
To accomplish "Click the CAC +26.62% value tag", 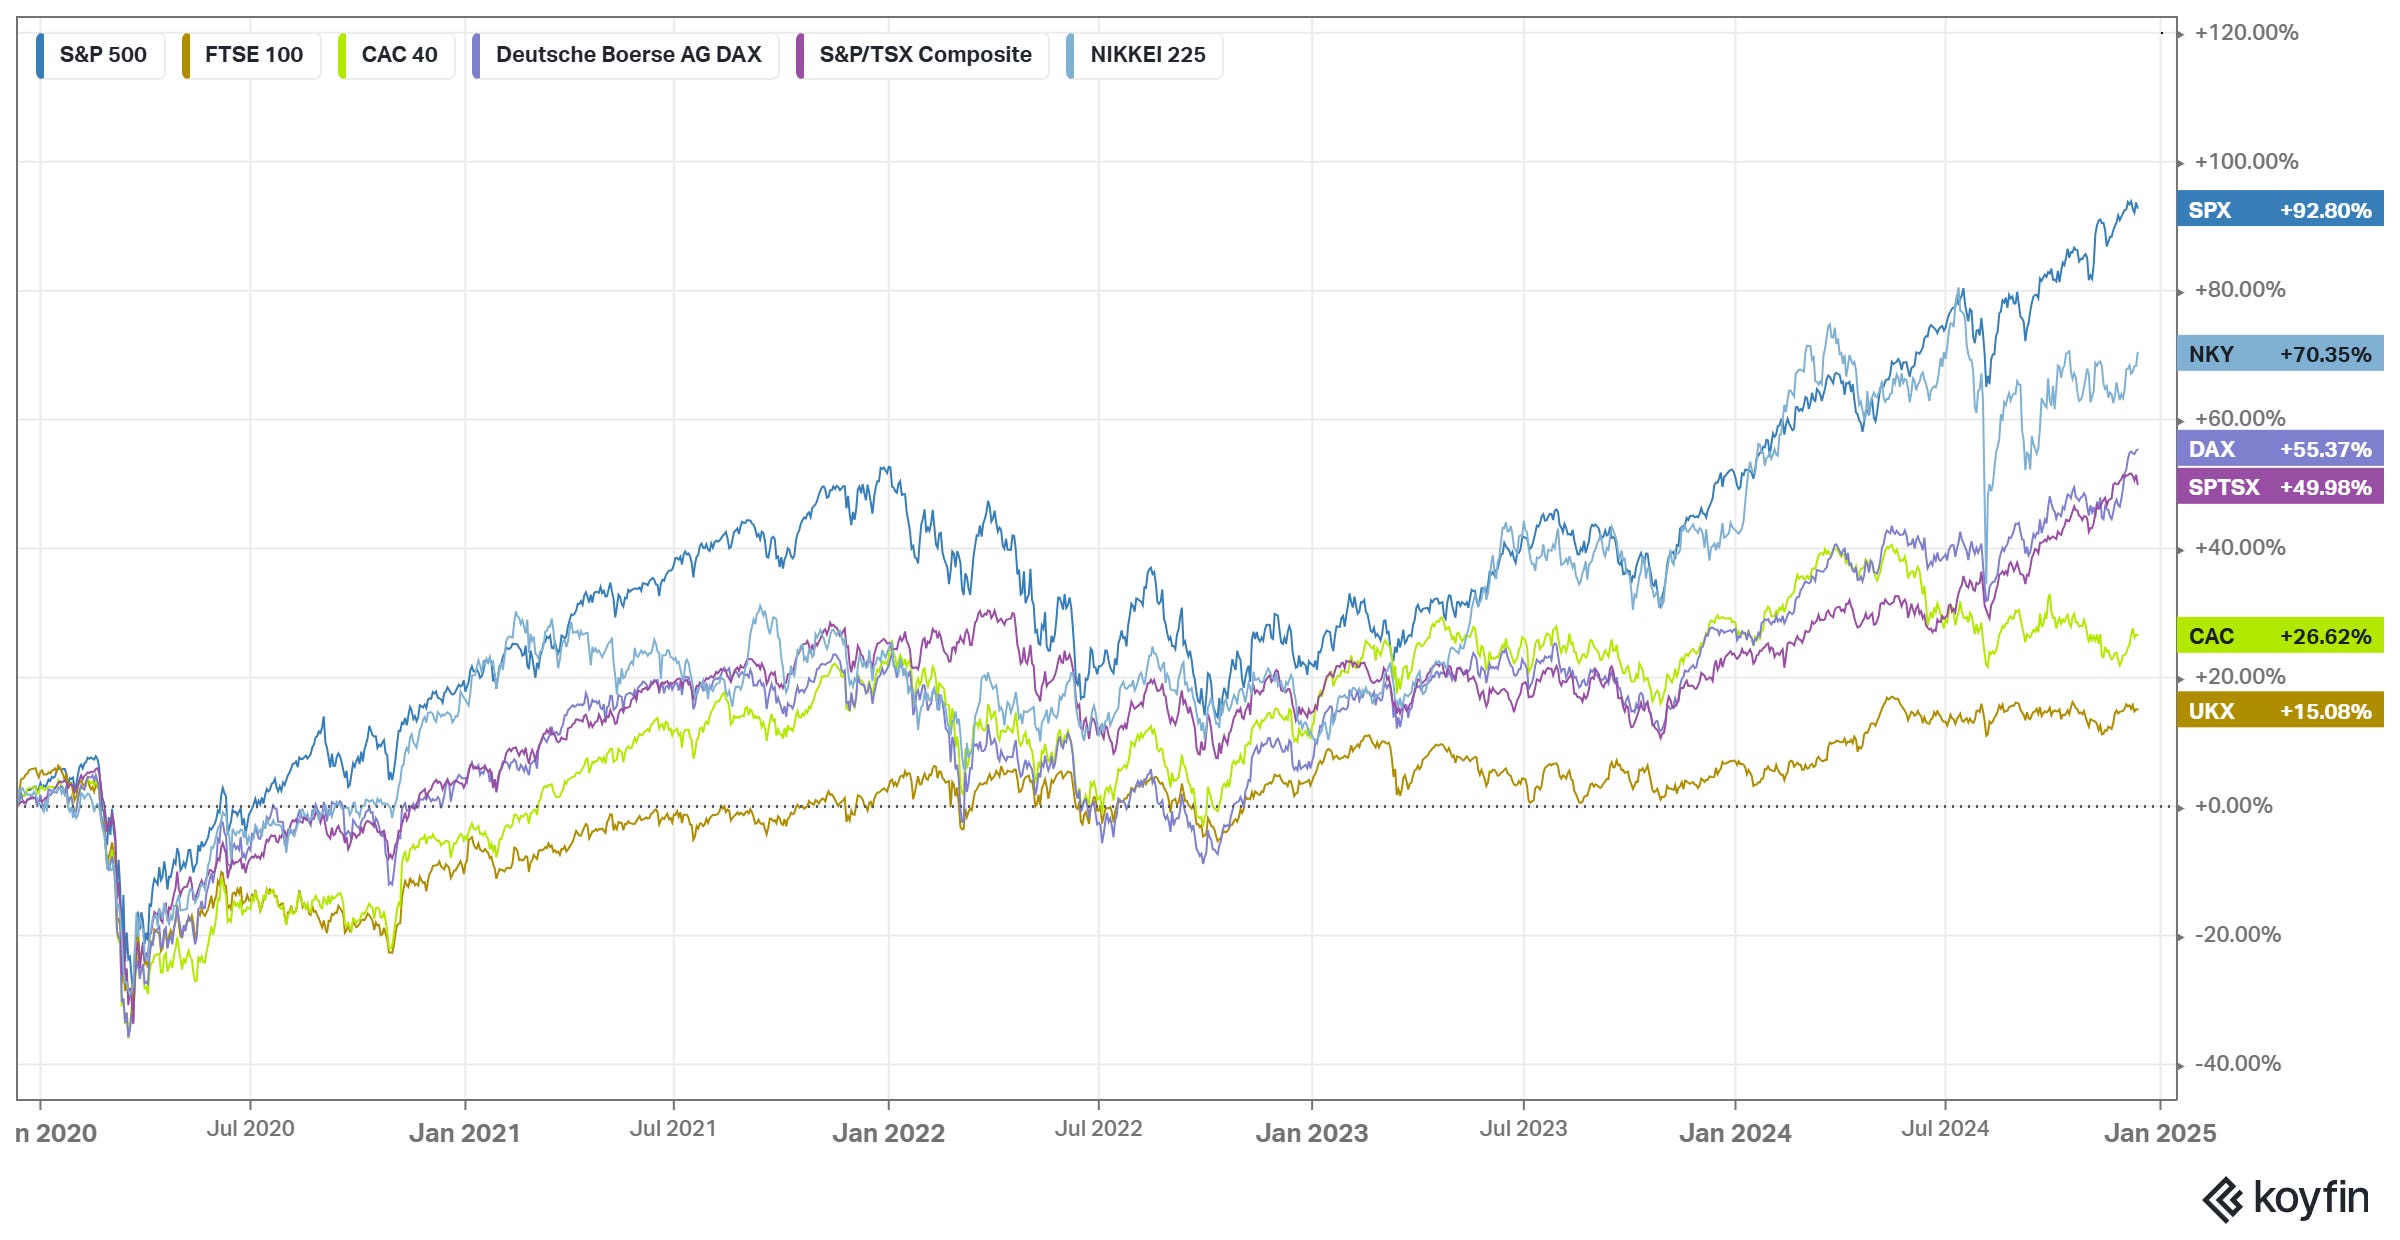I will [2279, 636].
